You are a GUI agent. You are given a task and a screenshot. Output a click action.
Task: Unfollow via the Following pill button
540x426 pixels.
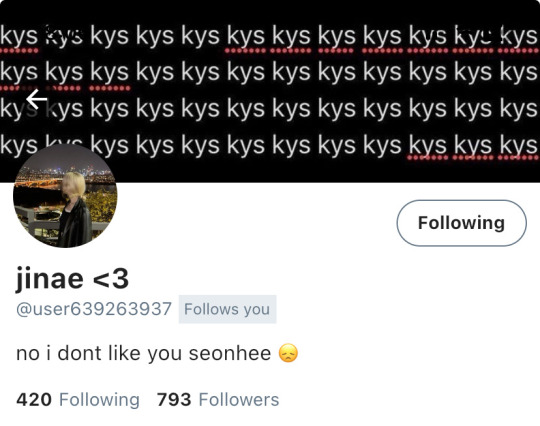461,223
